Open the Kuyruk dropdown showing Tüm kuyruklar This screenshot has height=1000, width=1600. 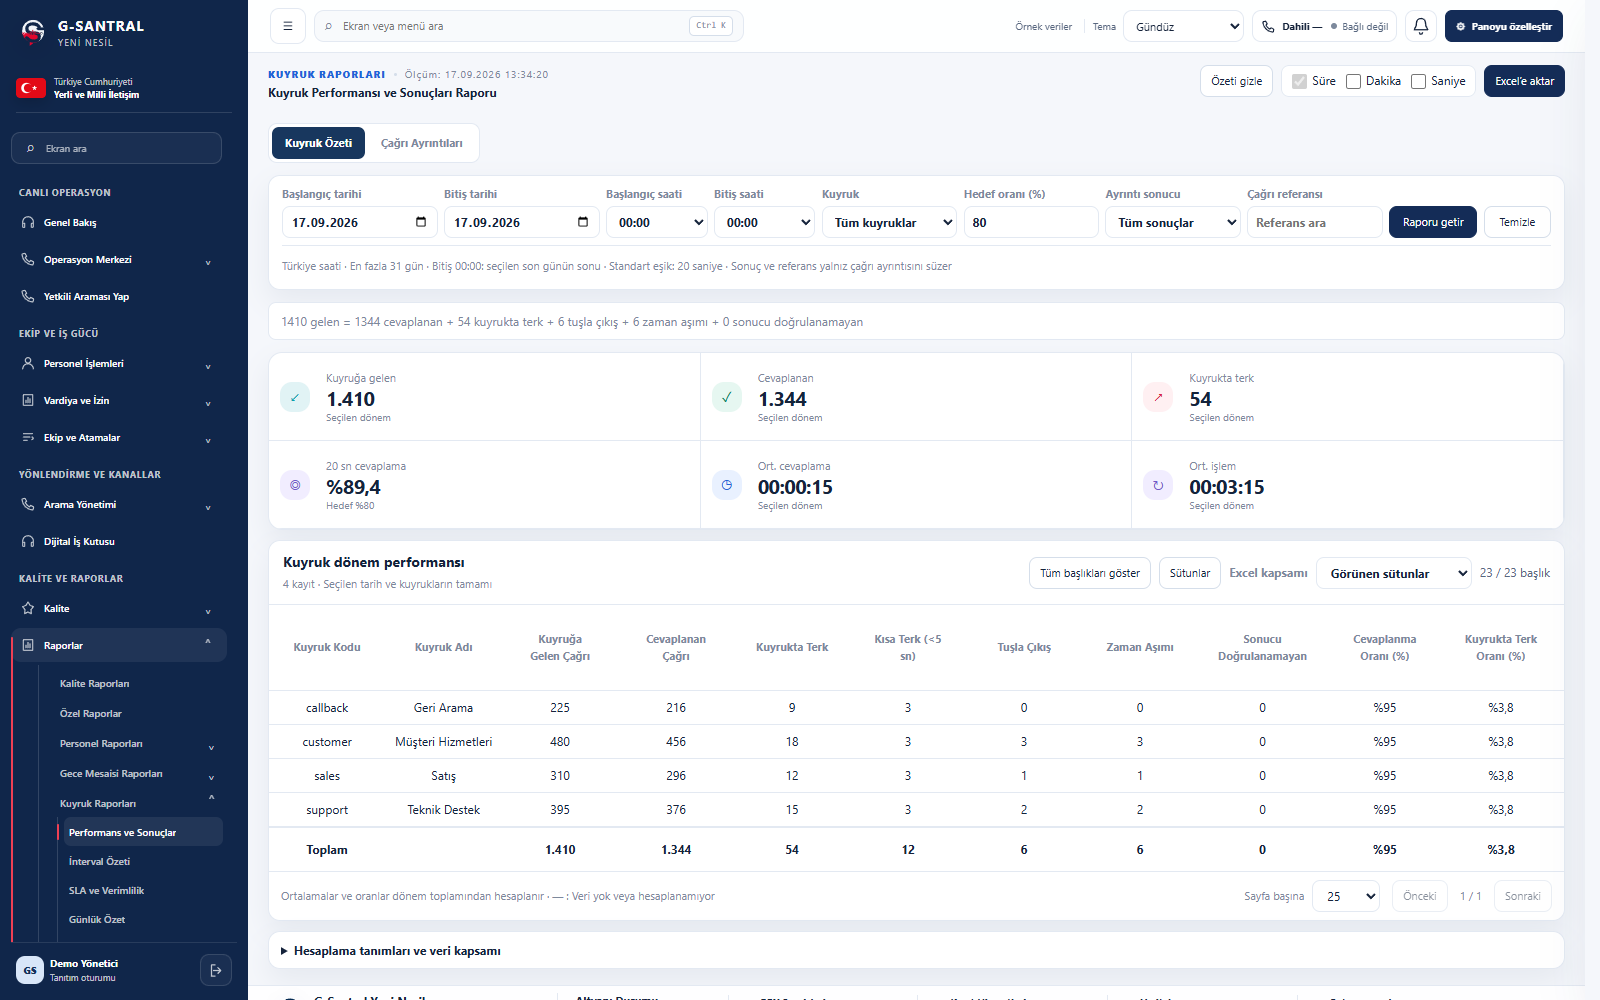click(889, 222)
